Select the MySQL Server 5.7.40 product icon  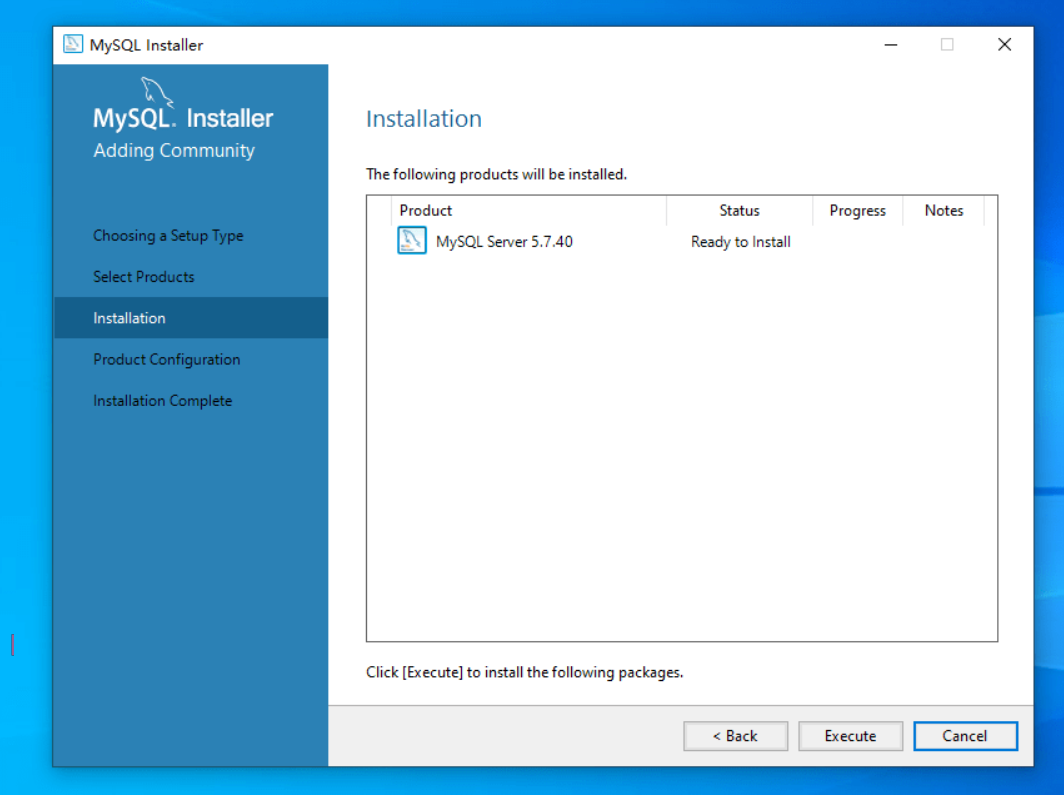(412, 241)
